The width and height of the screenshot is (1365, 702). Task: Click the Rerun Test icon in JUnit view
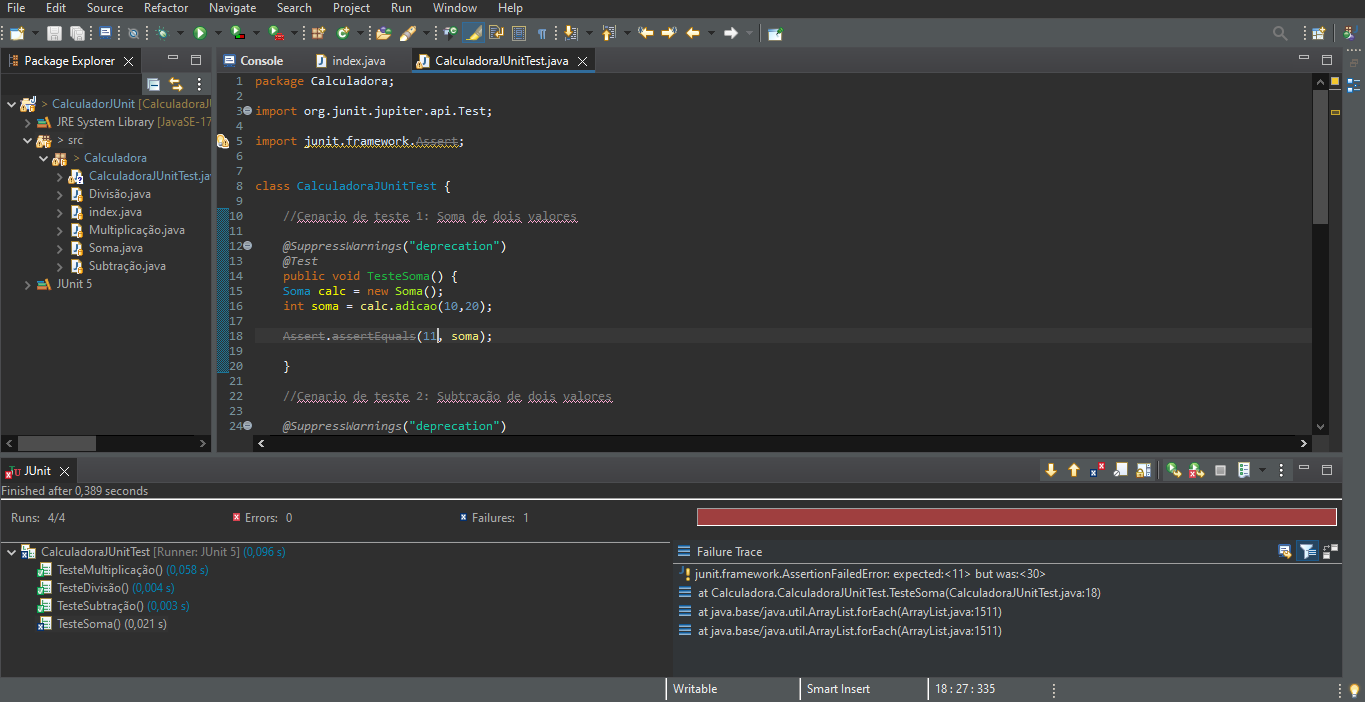point(1174,470)
